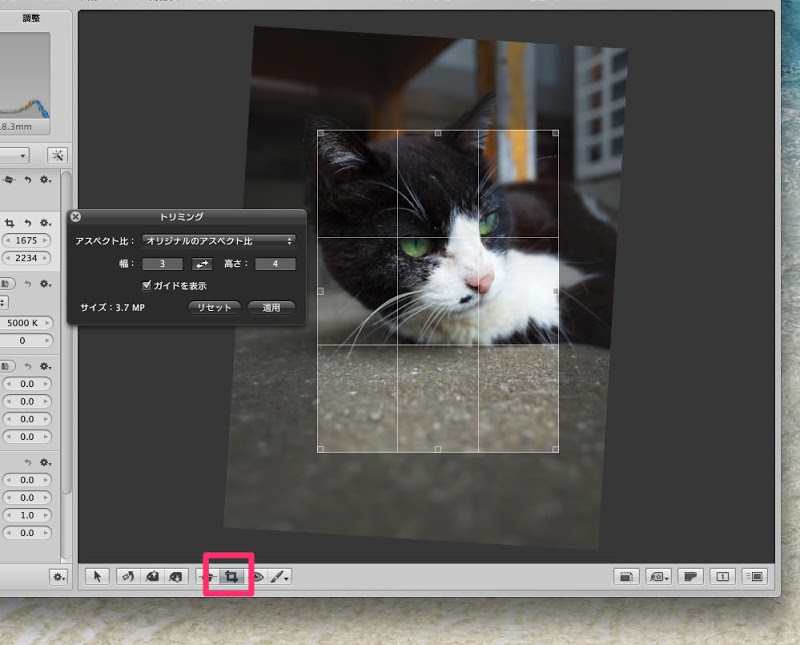
Task: Select the 調整 tab
Action: (x=31, y=18)
